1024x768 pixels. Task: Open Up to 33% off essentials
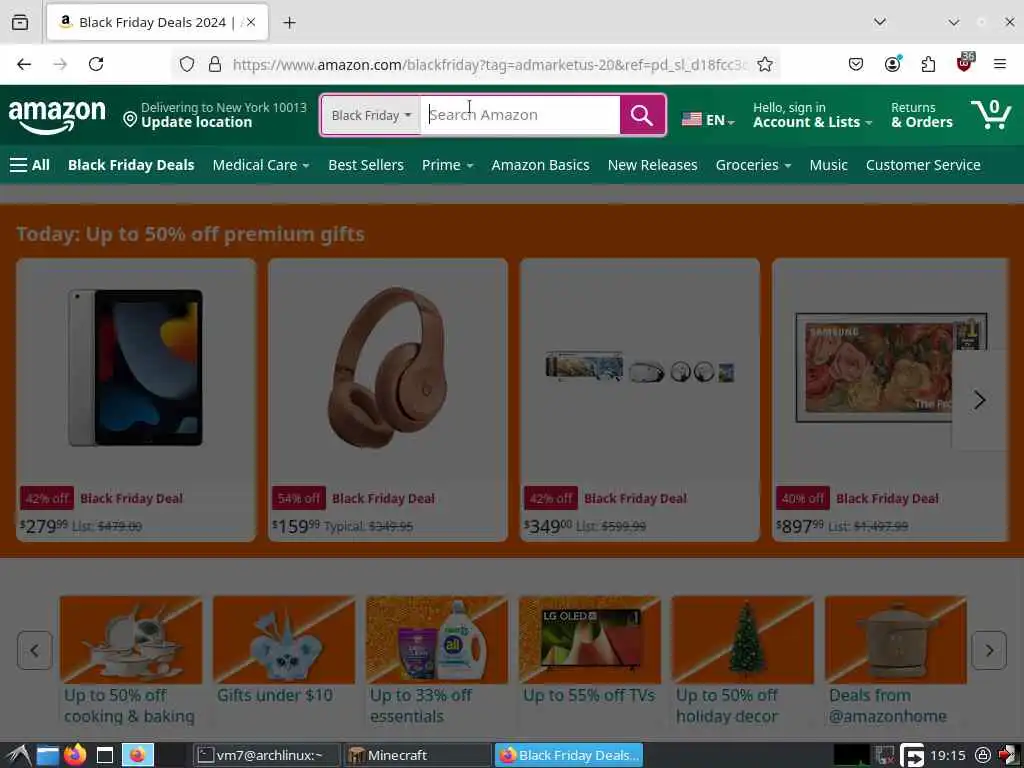point(436,660)
